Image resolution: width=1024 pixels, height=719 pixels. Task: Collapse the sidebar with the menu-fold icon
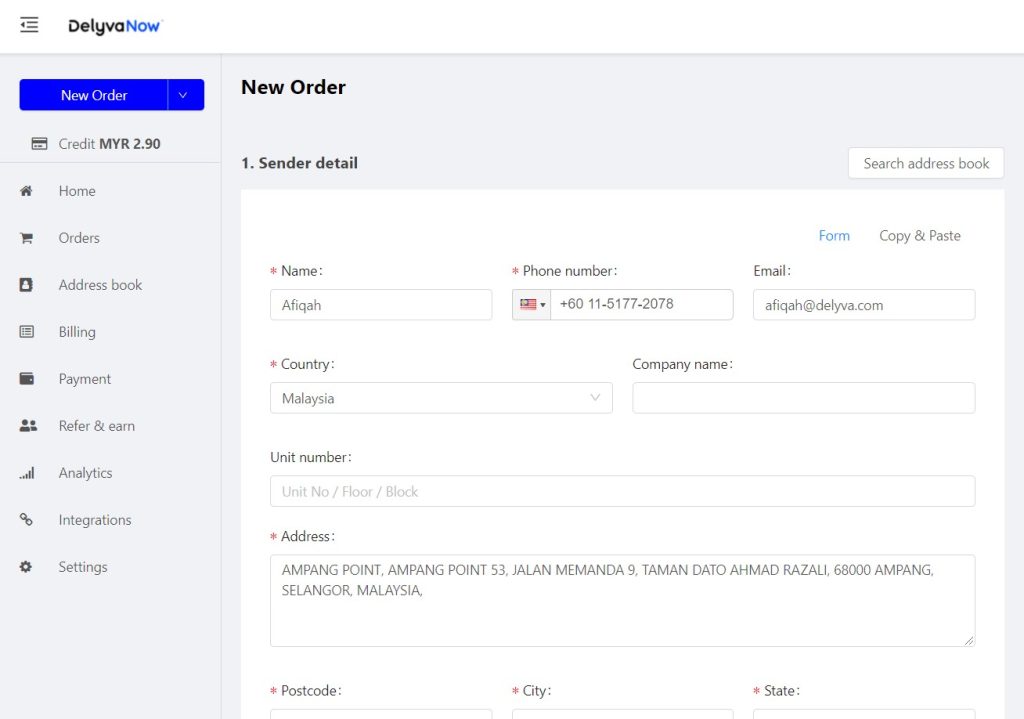click(x=29, y=25)
